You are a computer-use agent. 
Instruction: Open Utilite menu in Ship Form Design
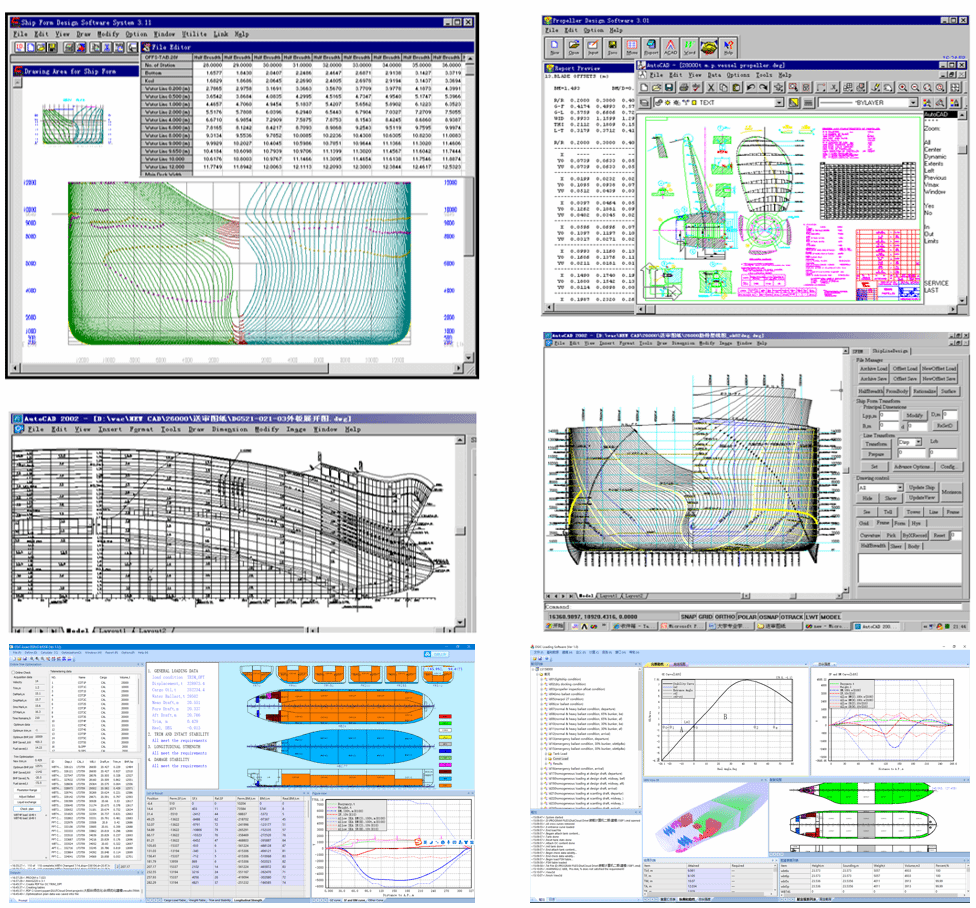pyautogui.click(x=195, y=33)
